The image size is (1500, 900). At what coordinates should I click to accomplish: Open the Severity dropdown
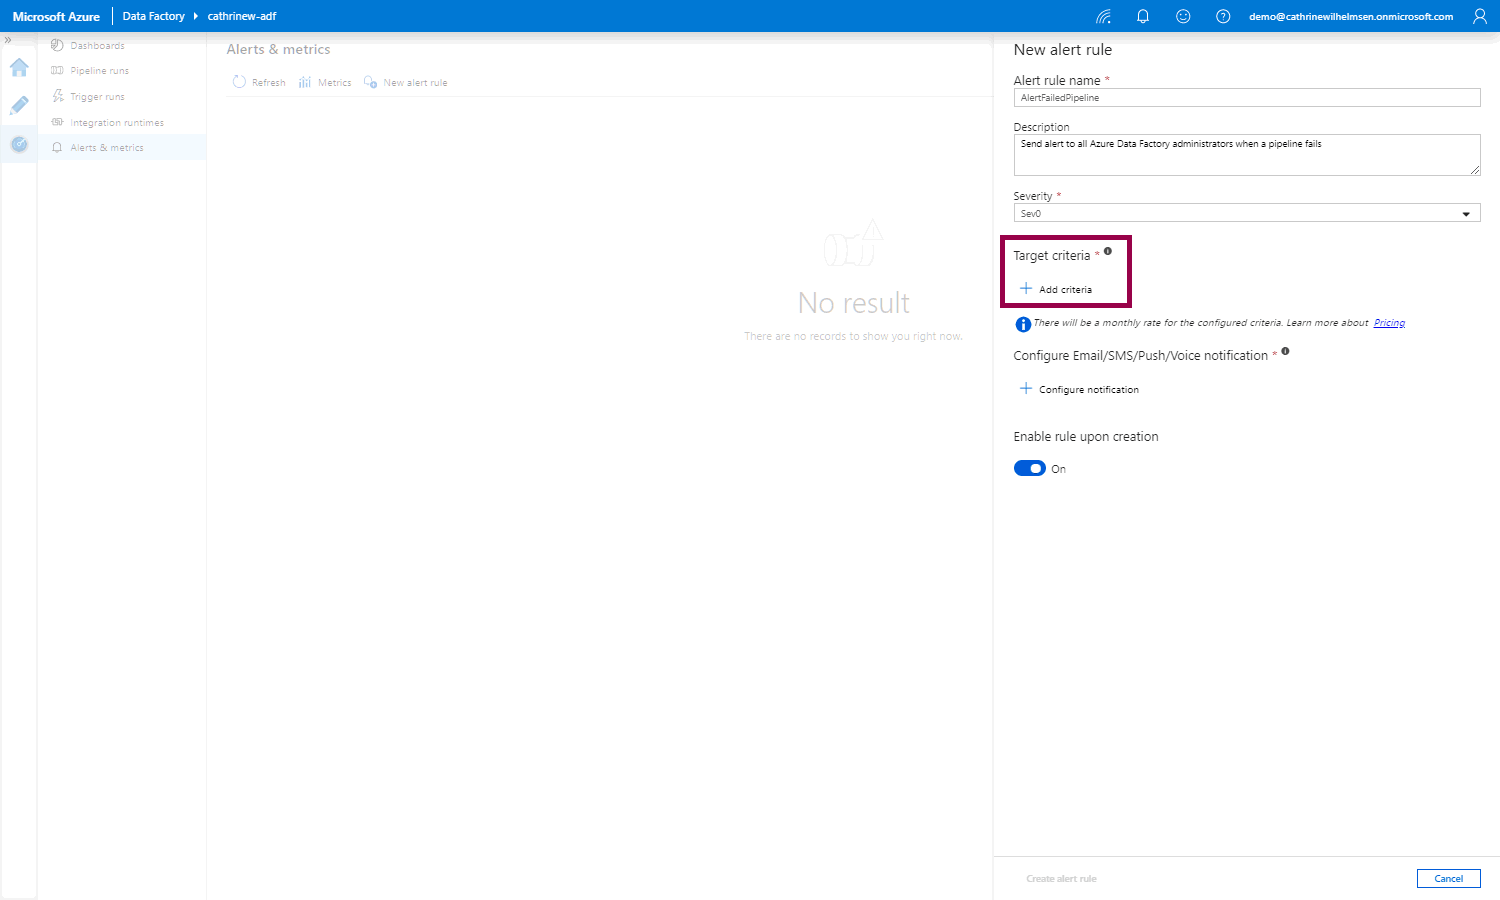pyautogui.click(x=1246, y=214)
